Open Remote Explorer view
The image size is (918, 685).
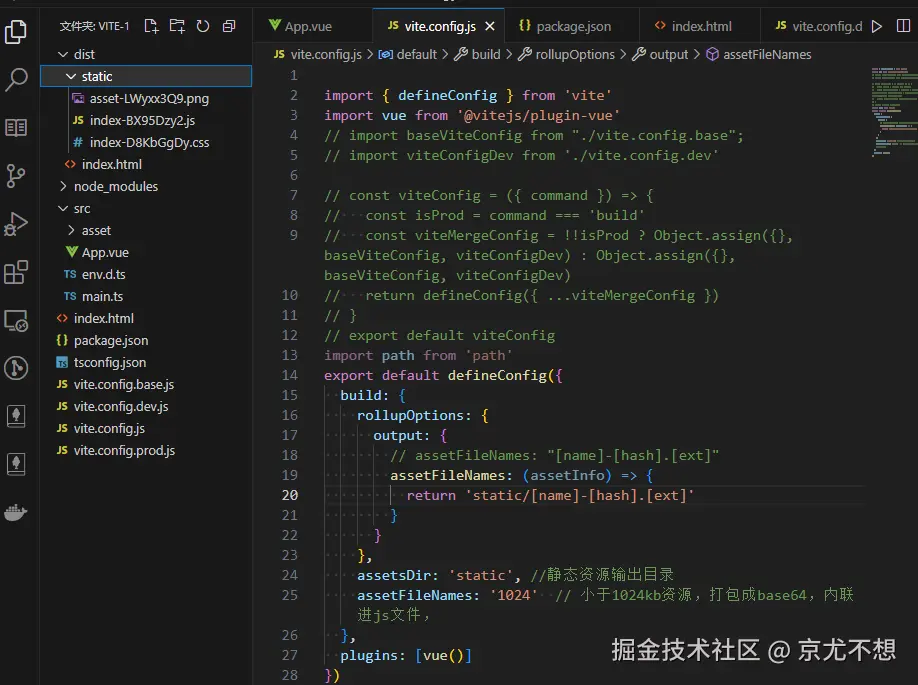click(x=16, y=321)
